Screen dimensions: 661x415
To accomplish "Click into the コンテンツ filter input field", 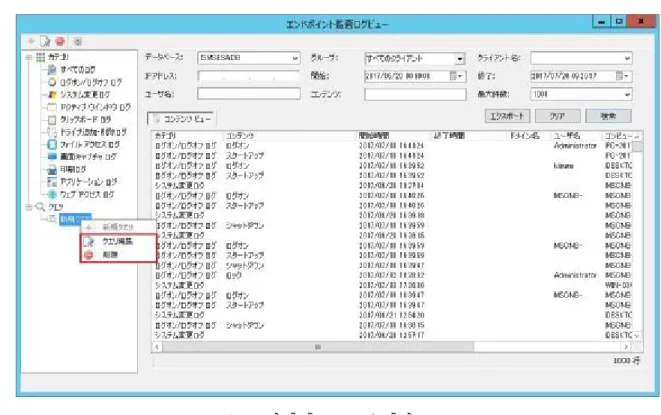I will [x=415, y=94].
